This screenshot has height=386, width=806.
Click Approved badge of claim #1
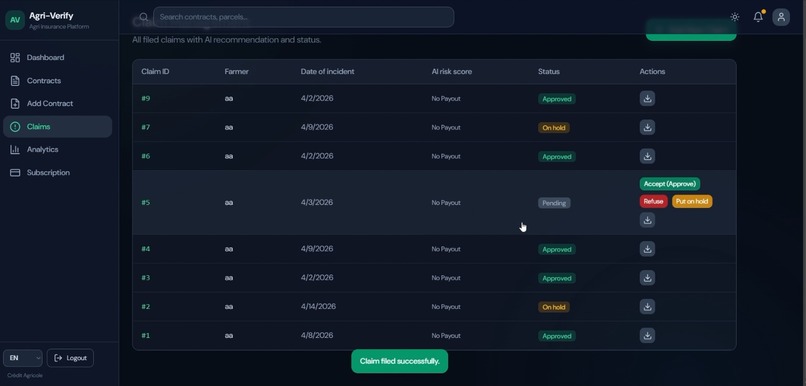tap(557, 336)
